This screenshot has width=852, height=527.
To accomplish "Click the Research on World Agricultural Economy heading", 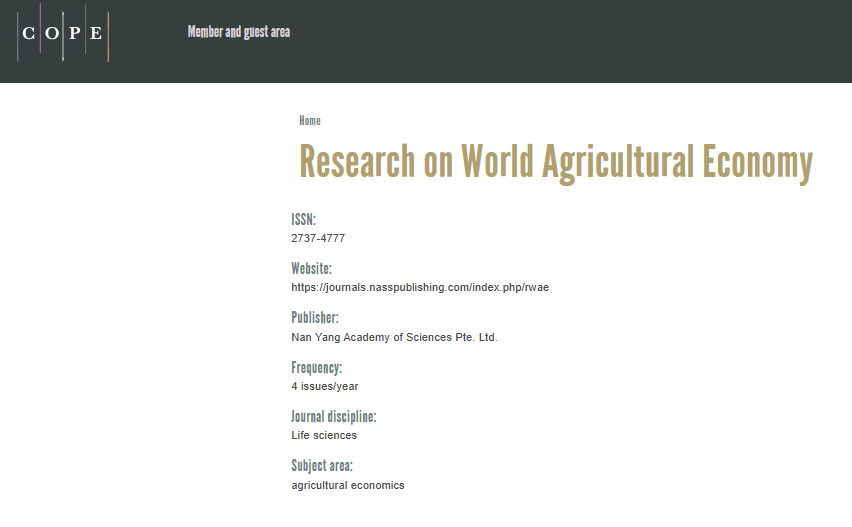I will [x=556, y=162].
